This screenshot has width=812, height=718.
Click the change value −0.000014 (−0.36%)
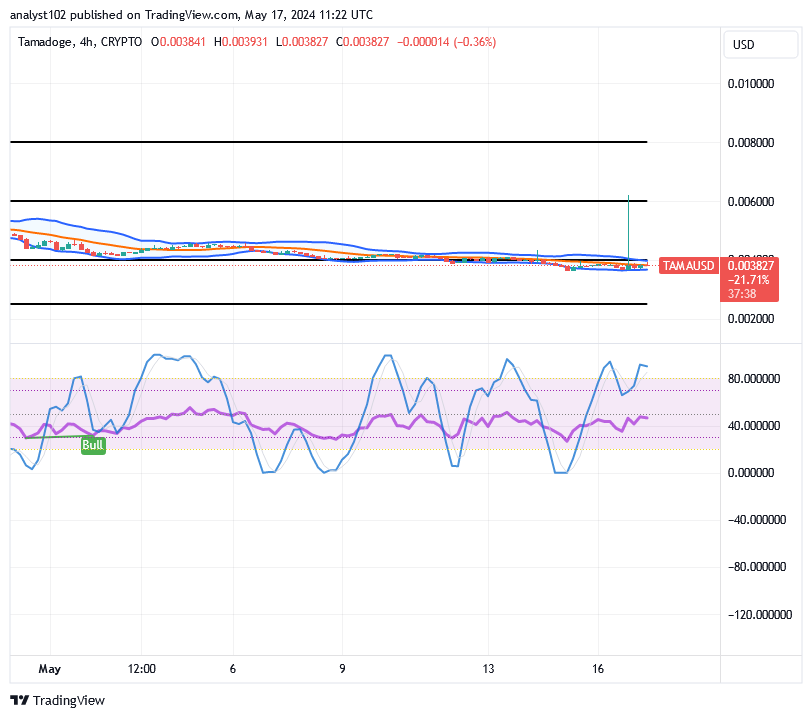(x=446, y=42)
